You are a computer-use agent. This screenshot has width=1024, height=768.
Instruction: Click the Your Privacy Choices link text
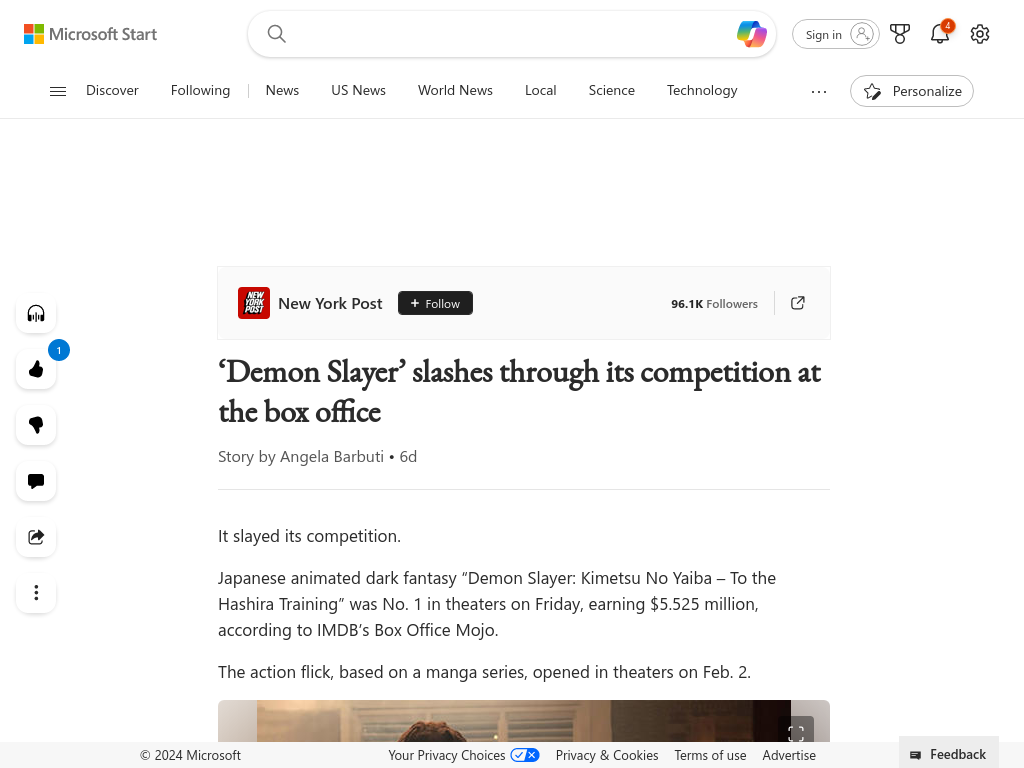tap(447, 755)
